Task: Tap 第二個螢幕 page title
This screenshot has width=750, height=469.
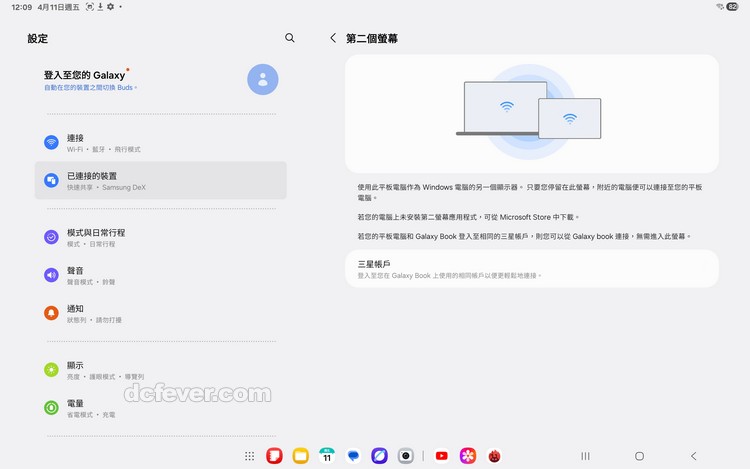Action: point(372,38)
